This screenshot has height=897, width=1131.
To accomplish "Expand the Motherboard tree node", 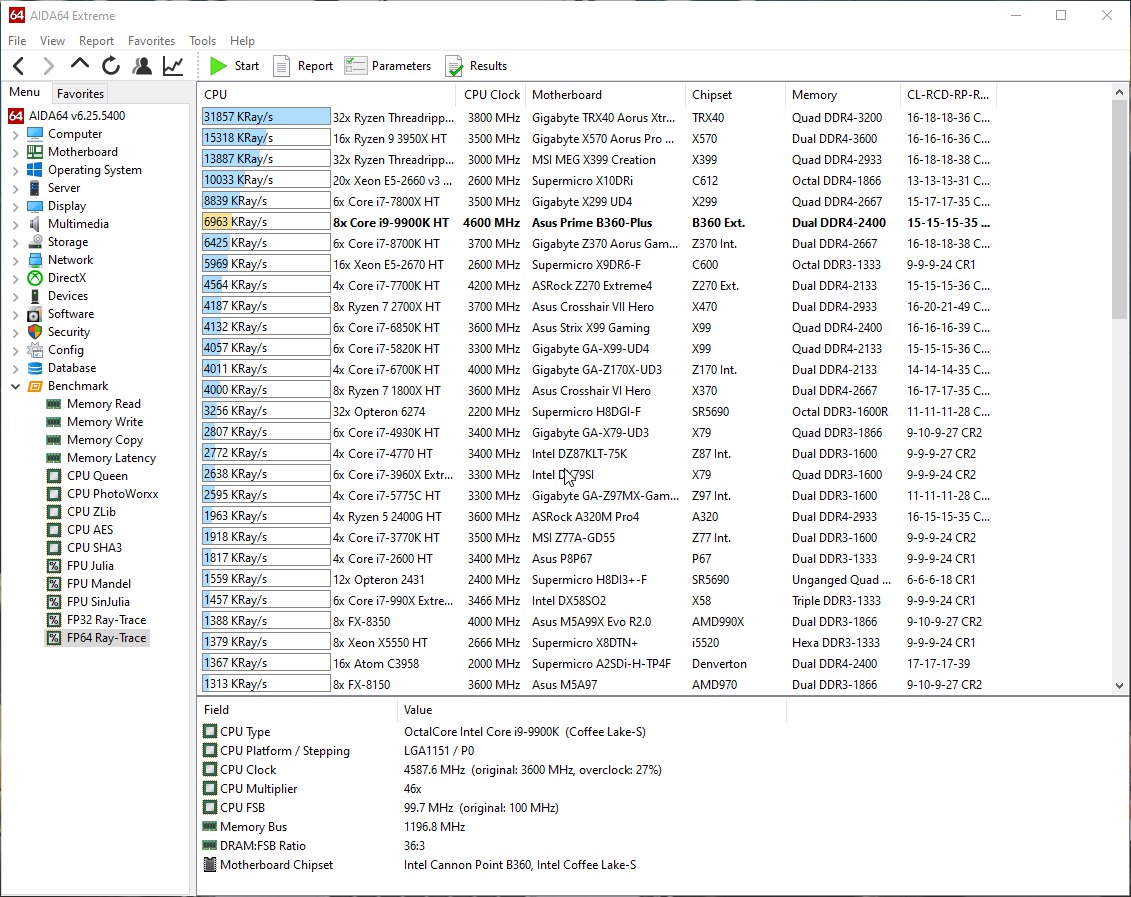I will click(x=16, y=152).
